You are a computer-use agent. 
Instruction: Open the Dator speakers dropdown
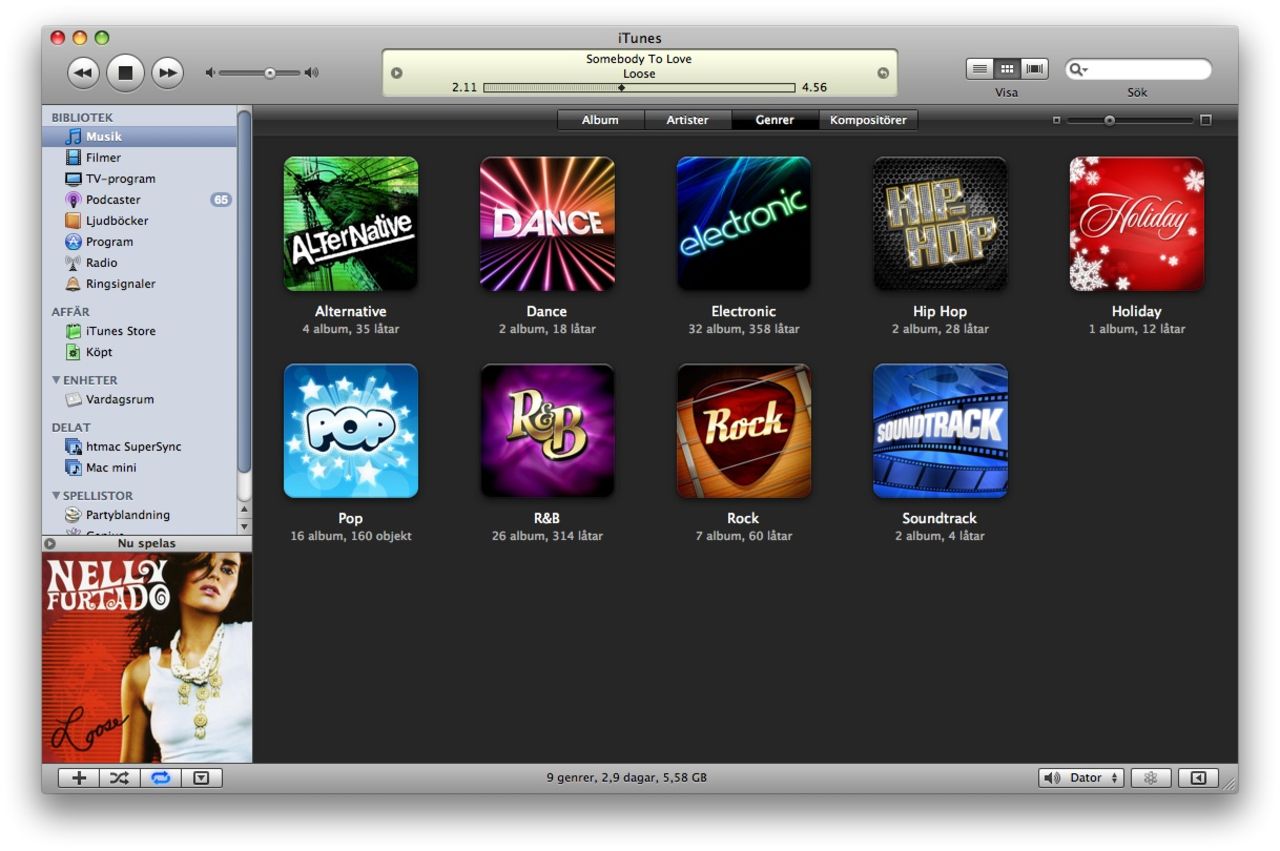pyautogui.click(x=1080, y=777)
